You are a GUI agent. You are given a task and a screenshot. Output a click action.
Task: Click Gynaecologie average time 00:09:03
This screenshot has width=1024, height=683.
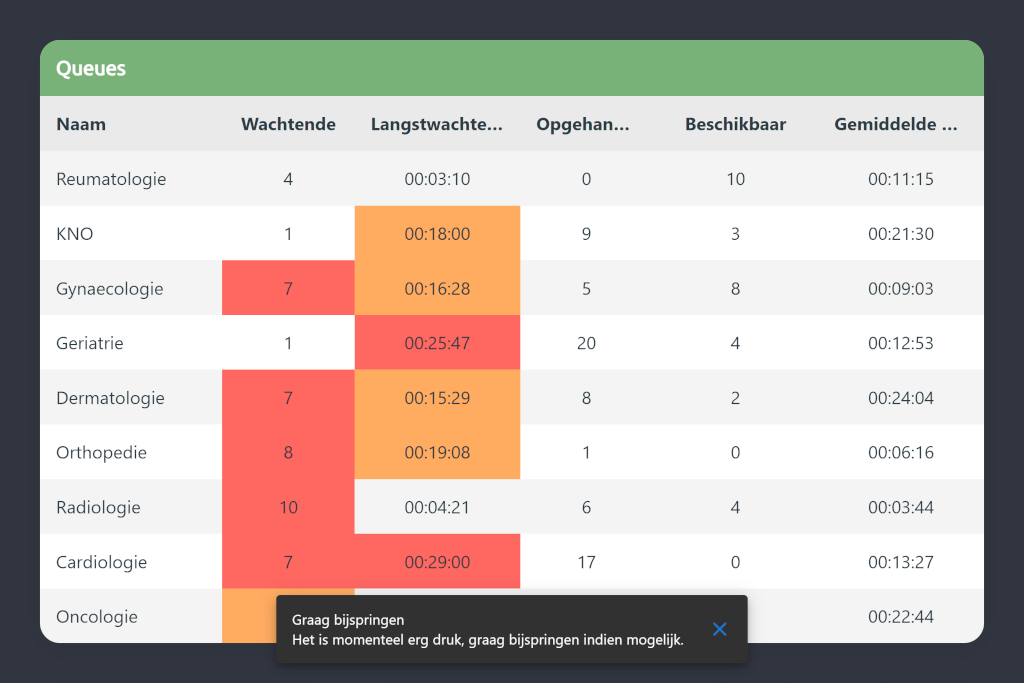[x=901, y=289]
